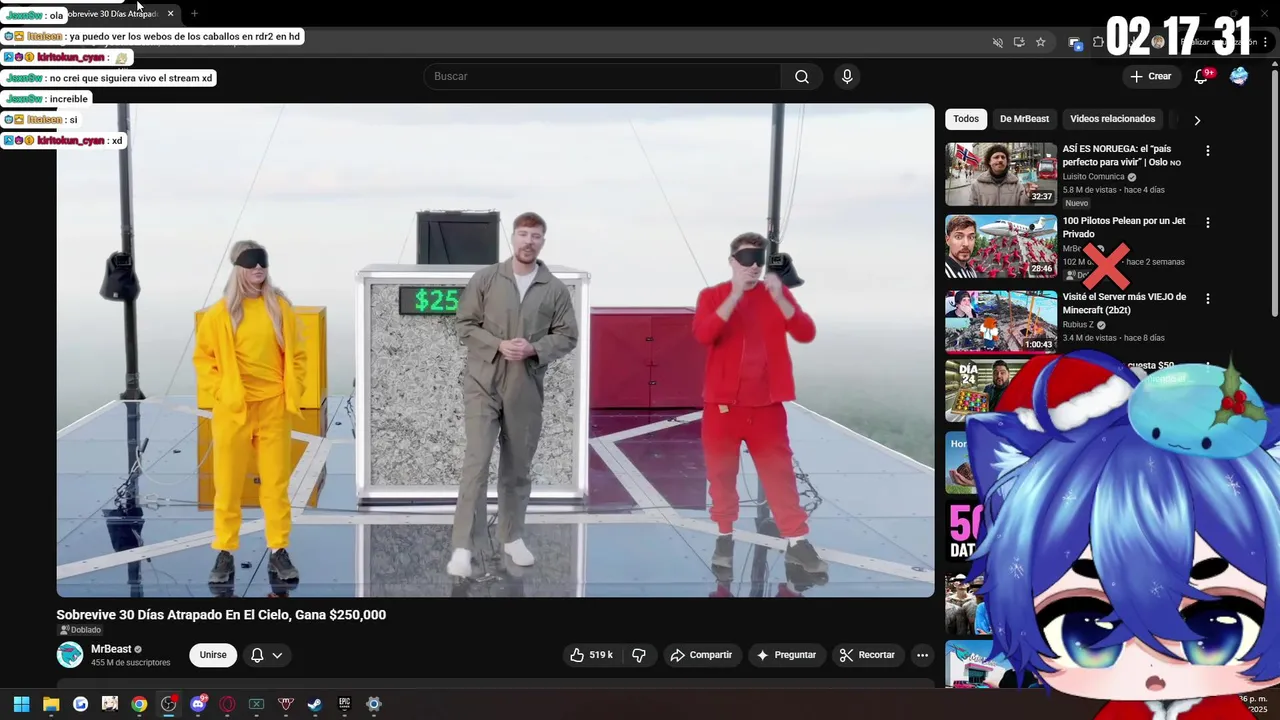1280x720 pixels.
Task: Open YouTube notifications bell
Action: 1202,76
